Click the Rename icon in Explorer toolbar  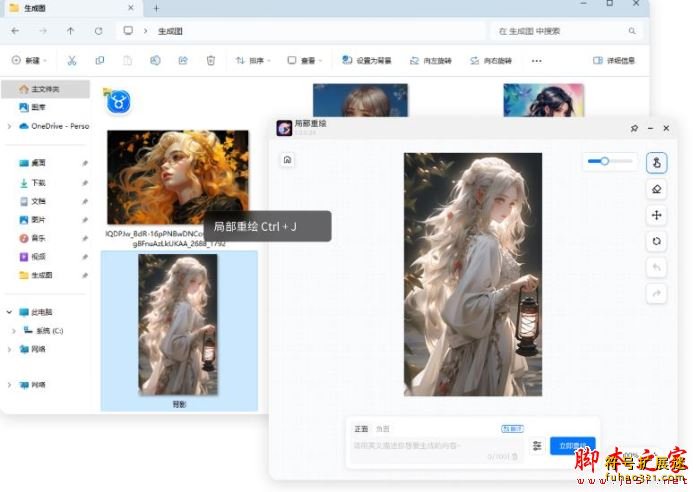point(155,60)
